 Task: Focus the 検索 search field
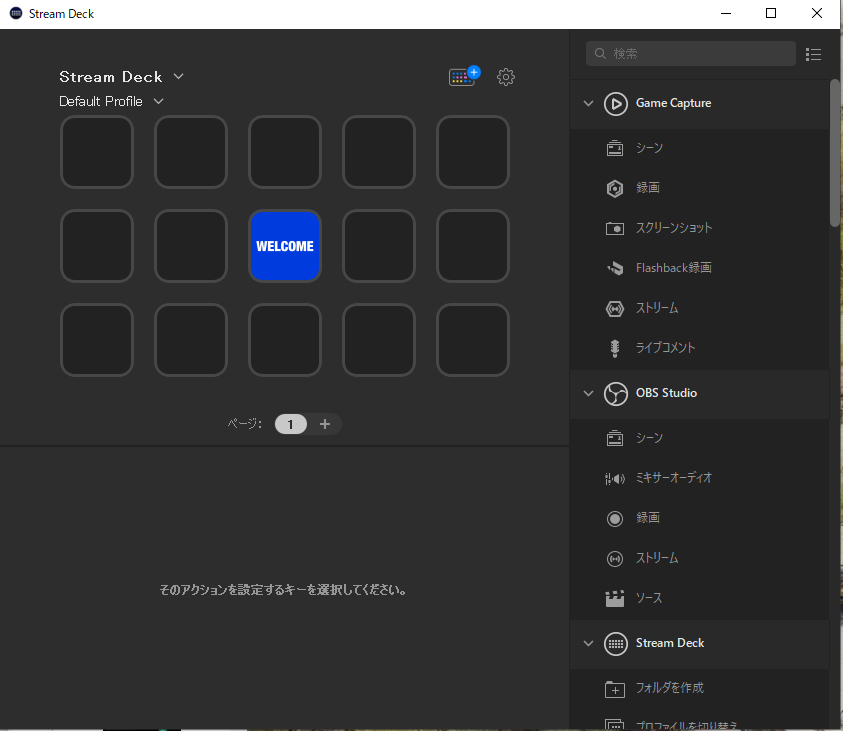pos(690,53)
